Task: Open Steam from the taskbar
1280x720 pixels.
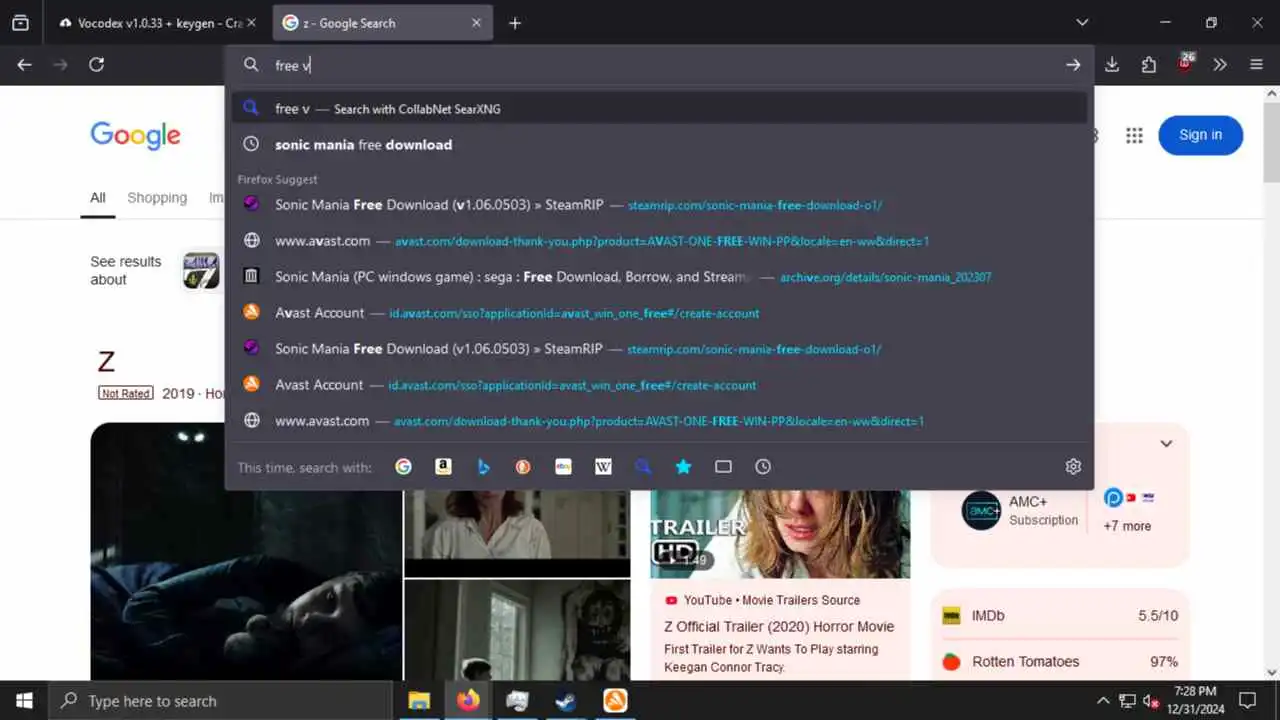Action: [566, 701]
